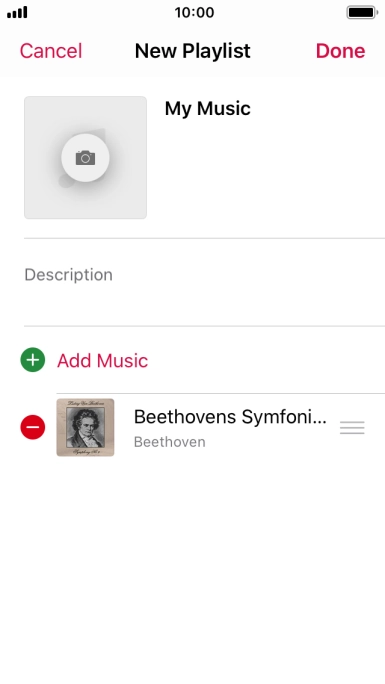Edit the My Music playlist name
Screen dimensions: 385x684
pyautogui.click(x=208, y=108)
